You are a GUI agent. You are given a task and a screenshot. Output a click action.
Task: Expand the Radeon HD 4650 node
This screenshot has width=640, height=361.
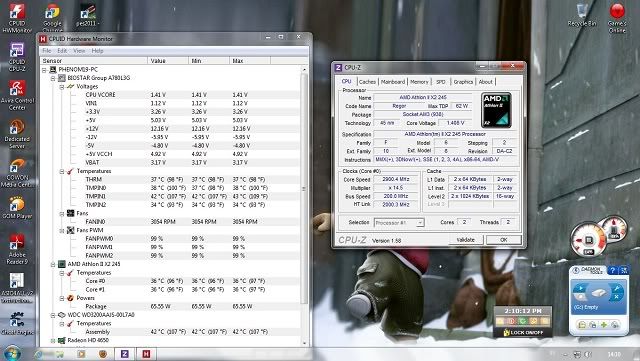(53, 341)
